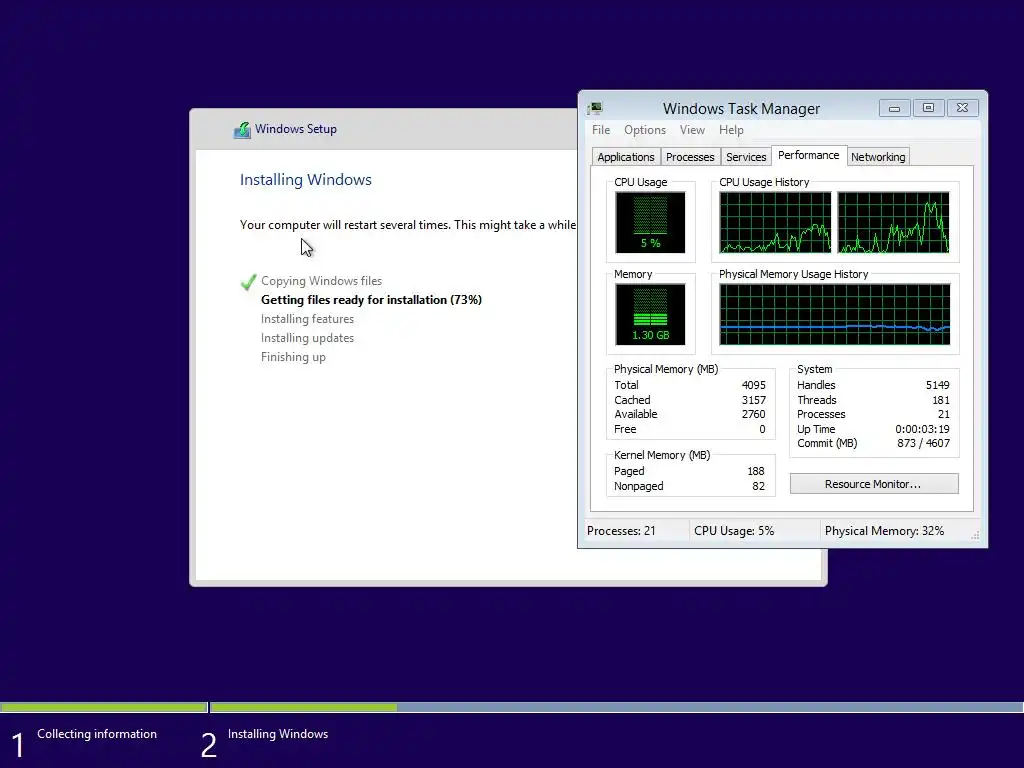Screen dimensions: 1024x768
Task: Click the Windows Setup title text
Action: point(296,129)
